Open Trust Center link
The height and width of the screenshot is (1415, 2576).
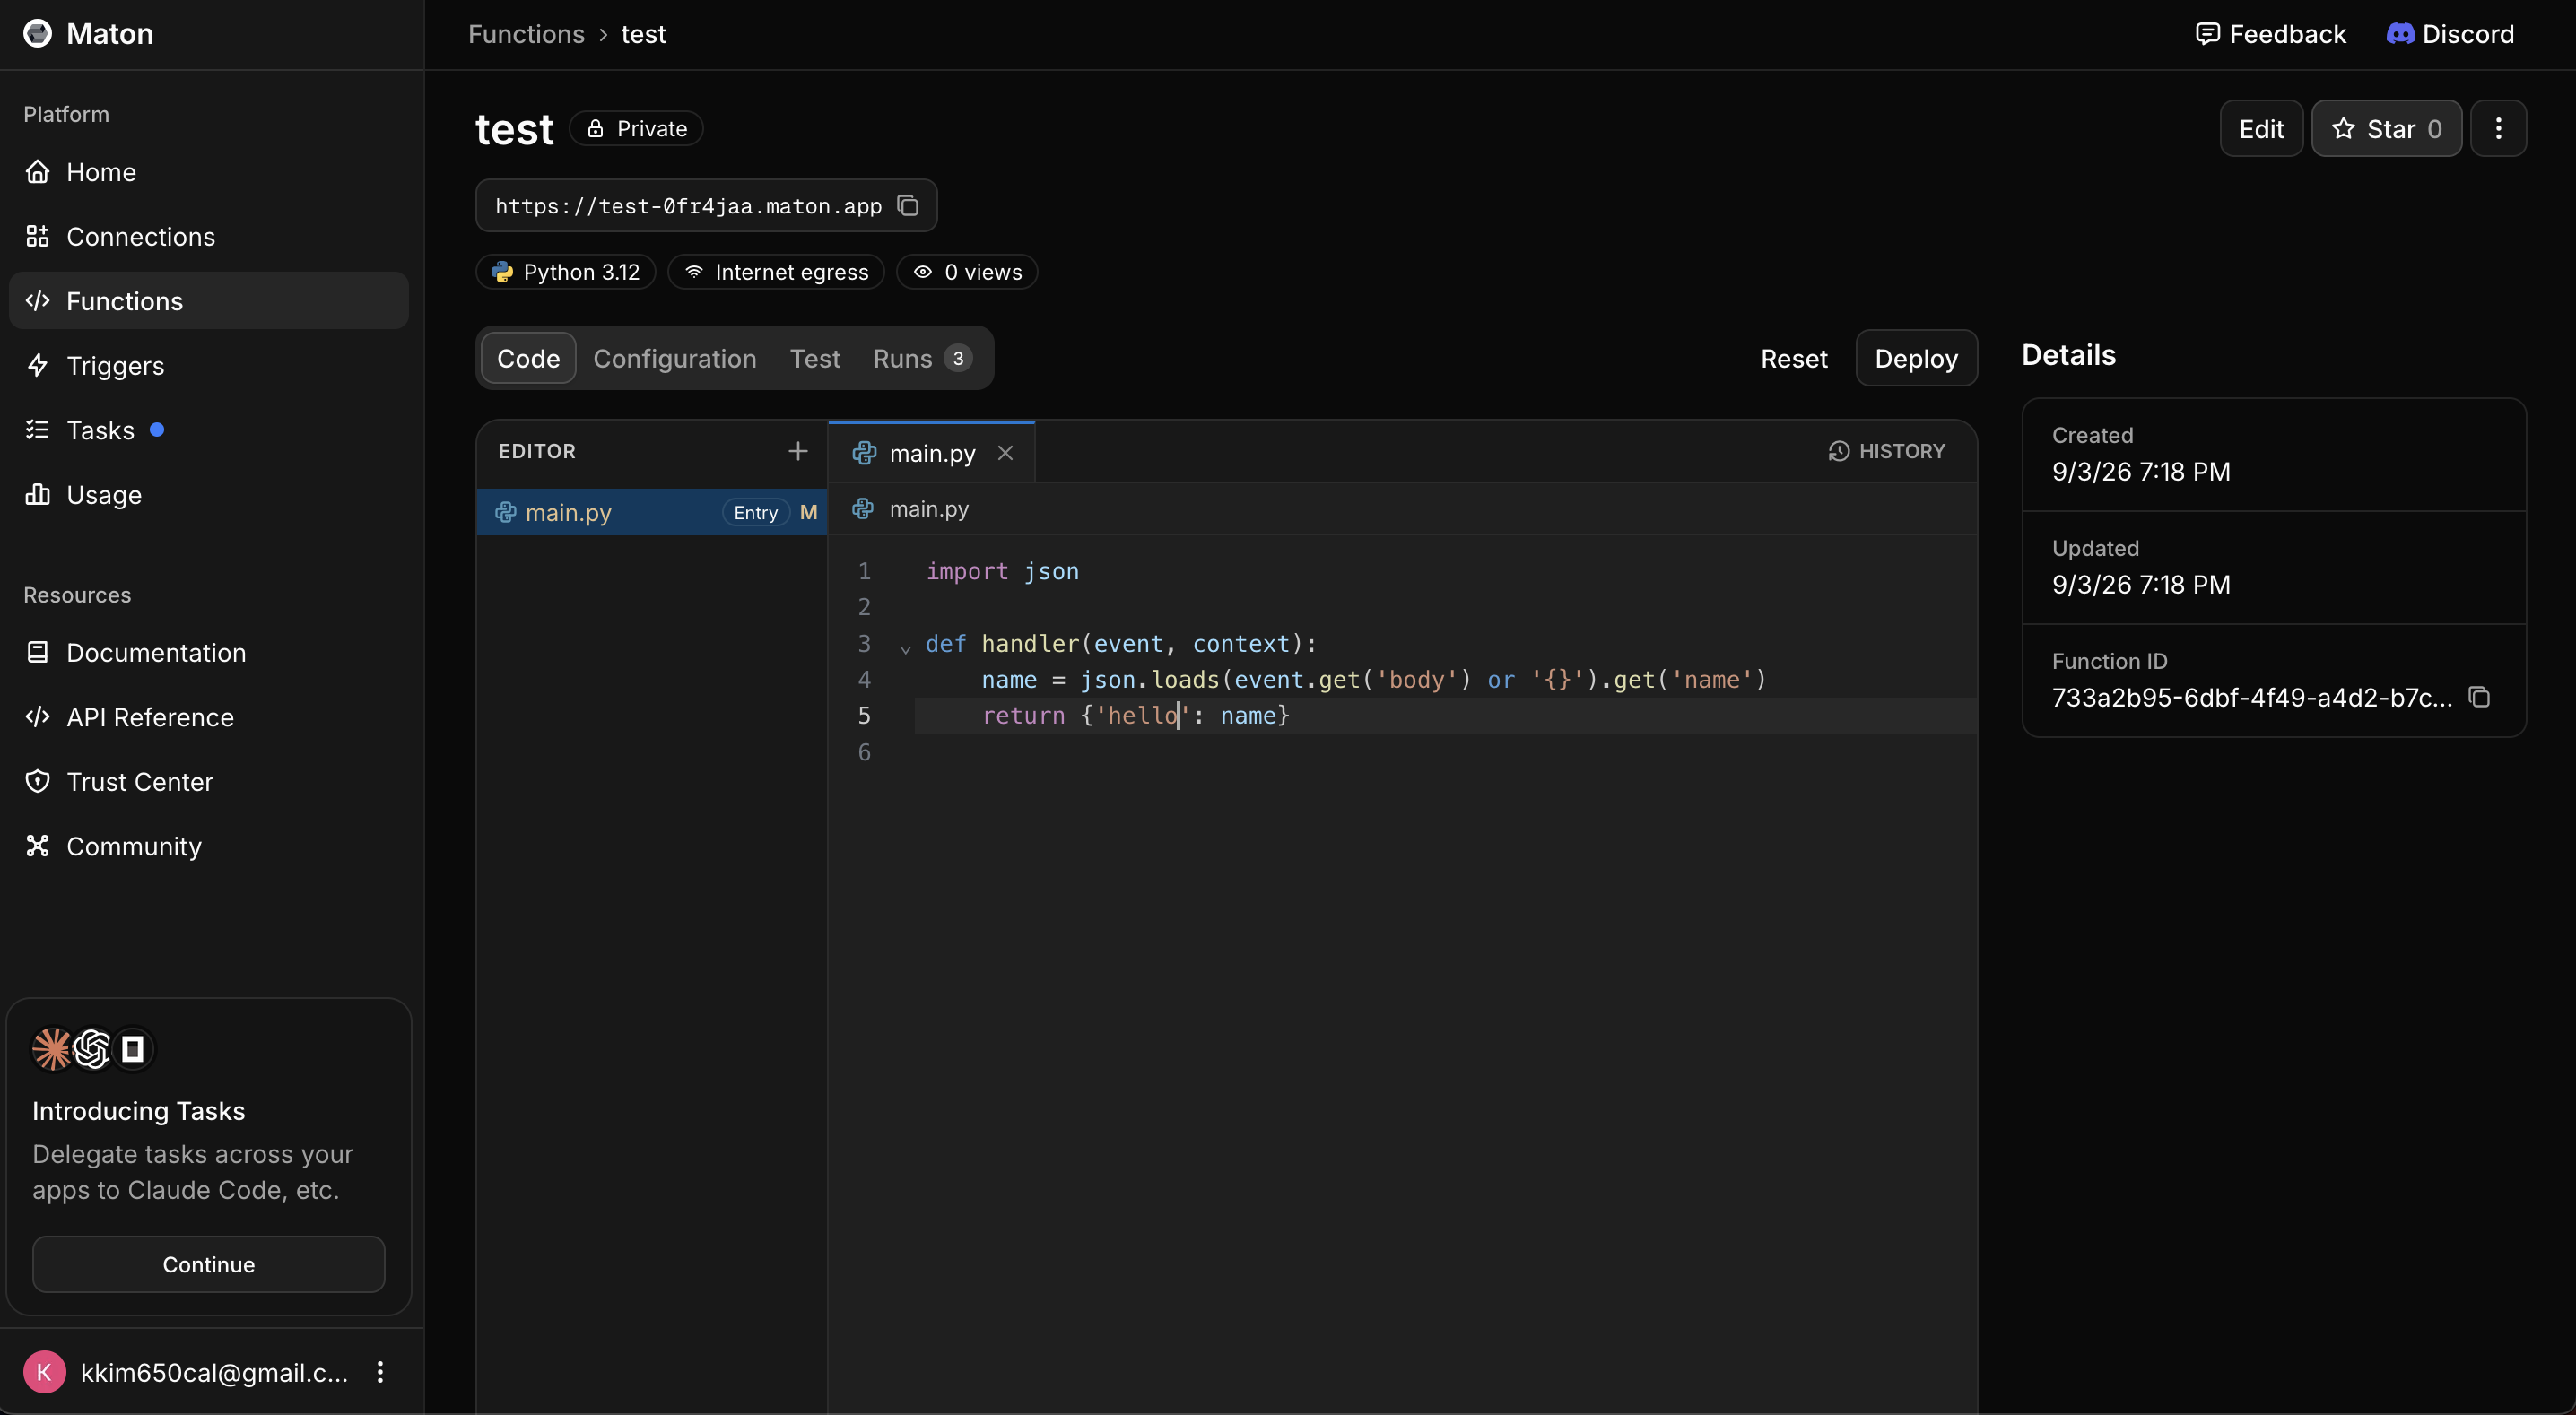tap(208, 782)
